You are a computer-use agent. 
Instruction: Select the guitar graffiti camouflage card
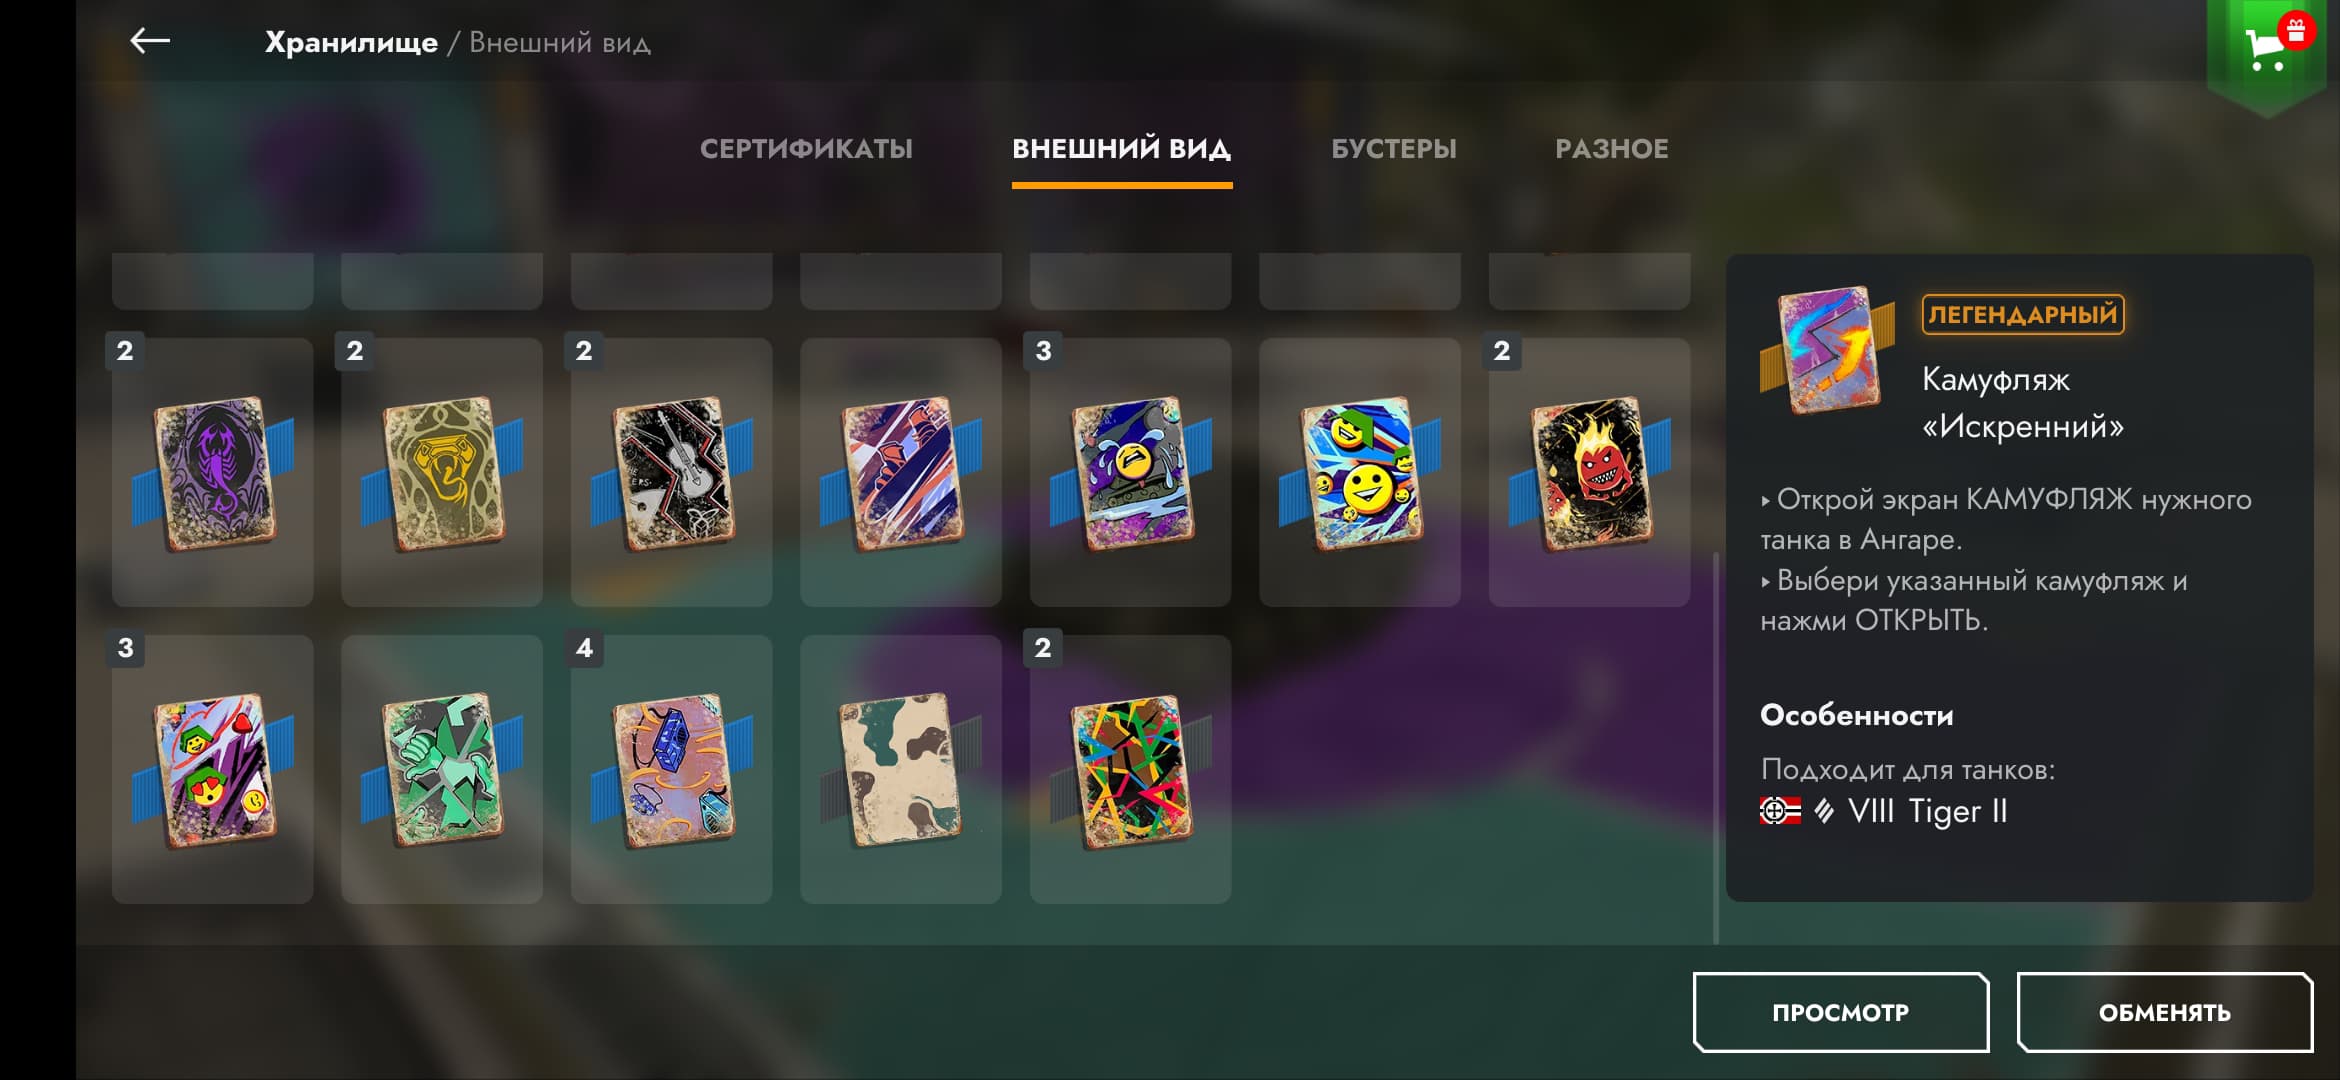coord(671,472)
